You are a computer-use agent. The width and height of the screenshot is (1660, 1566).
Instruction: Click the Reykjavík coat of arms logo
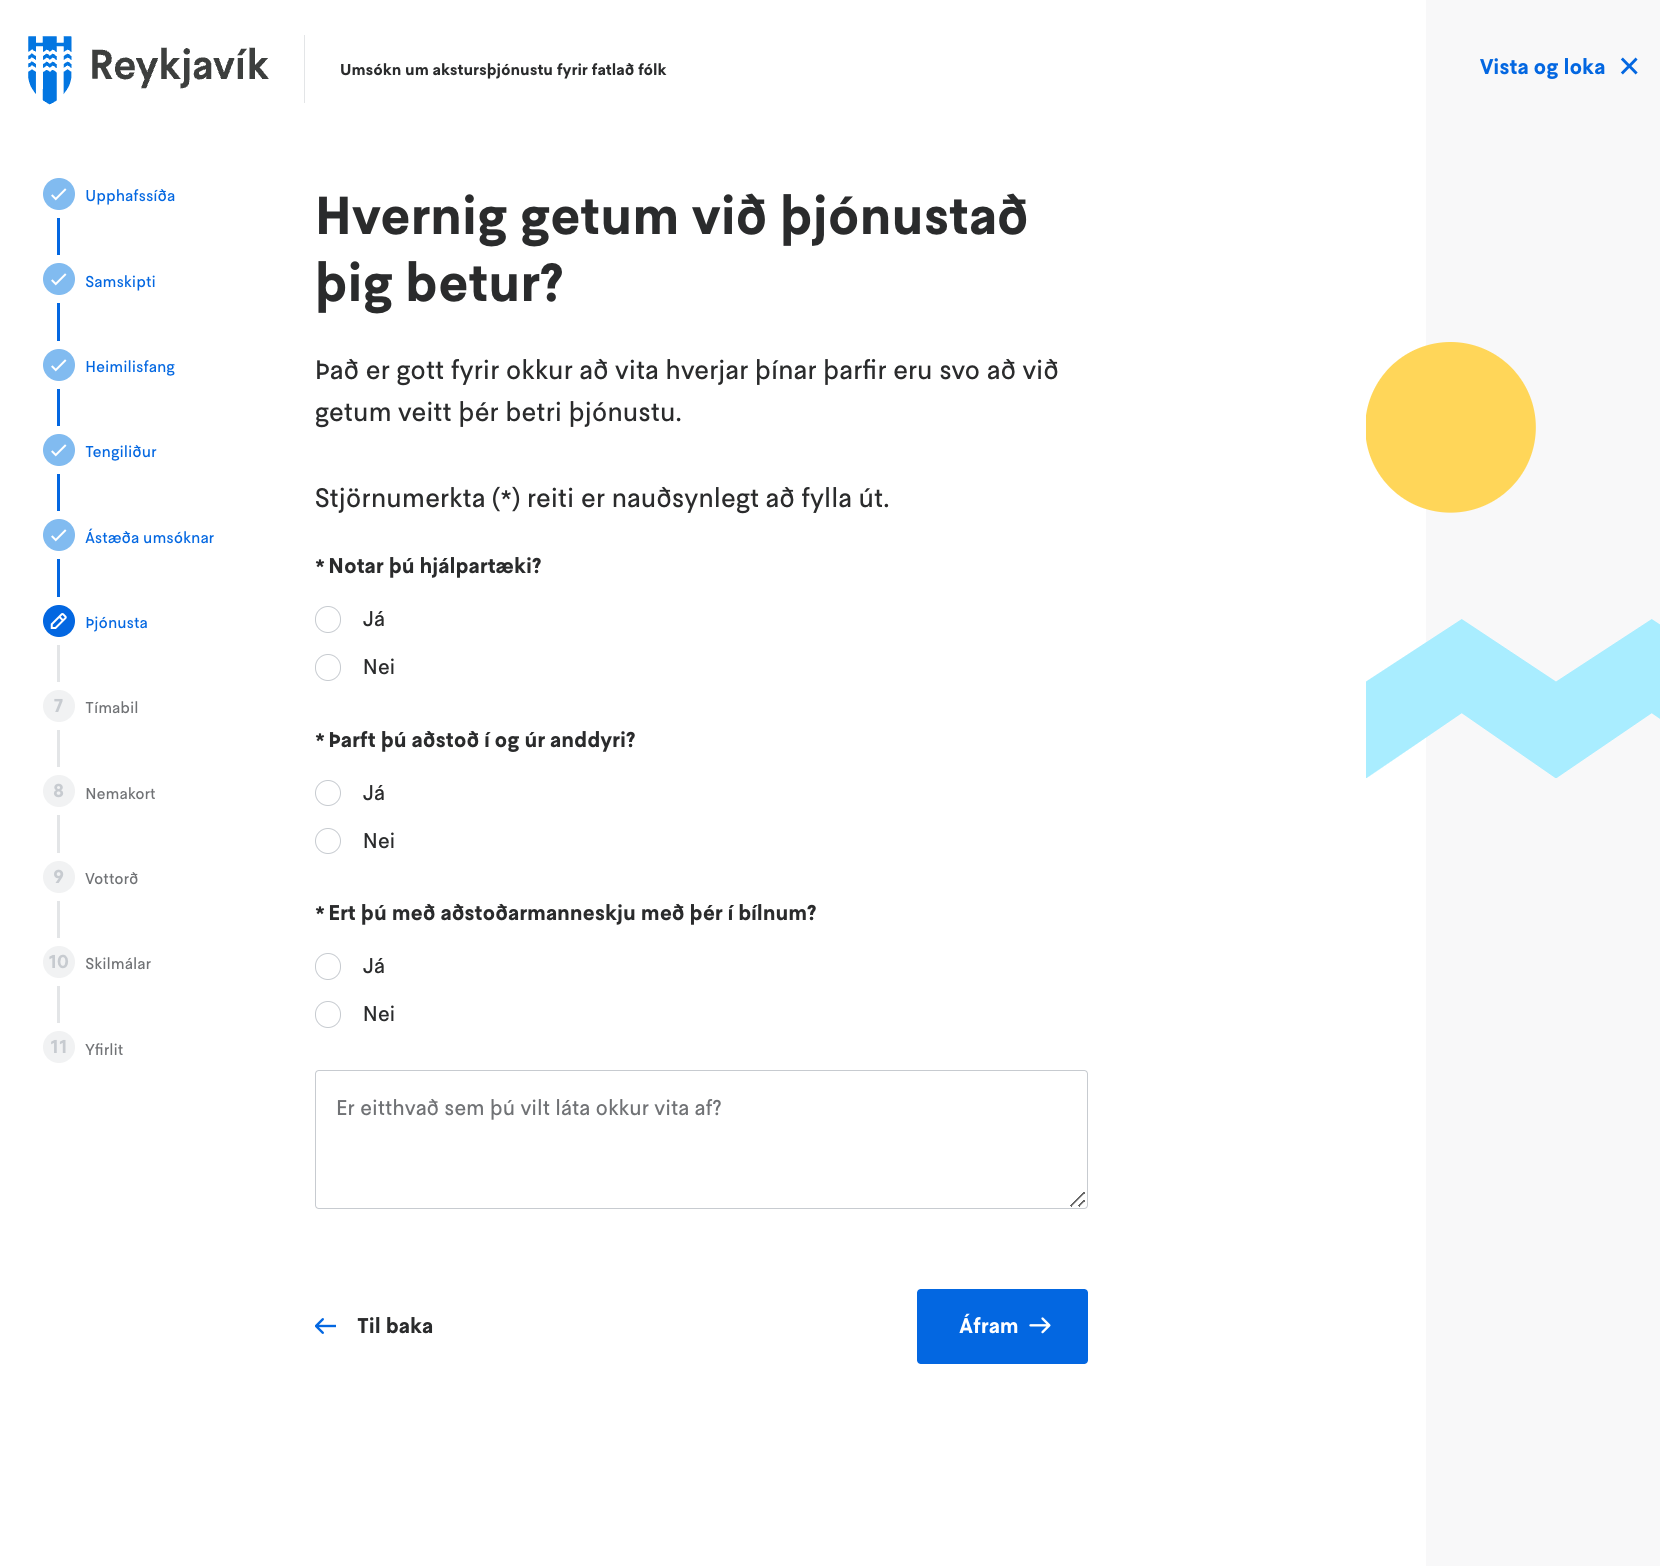coord(49,69)
